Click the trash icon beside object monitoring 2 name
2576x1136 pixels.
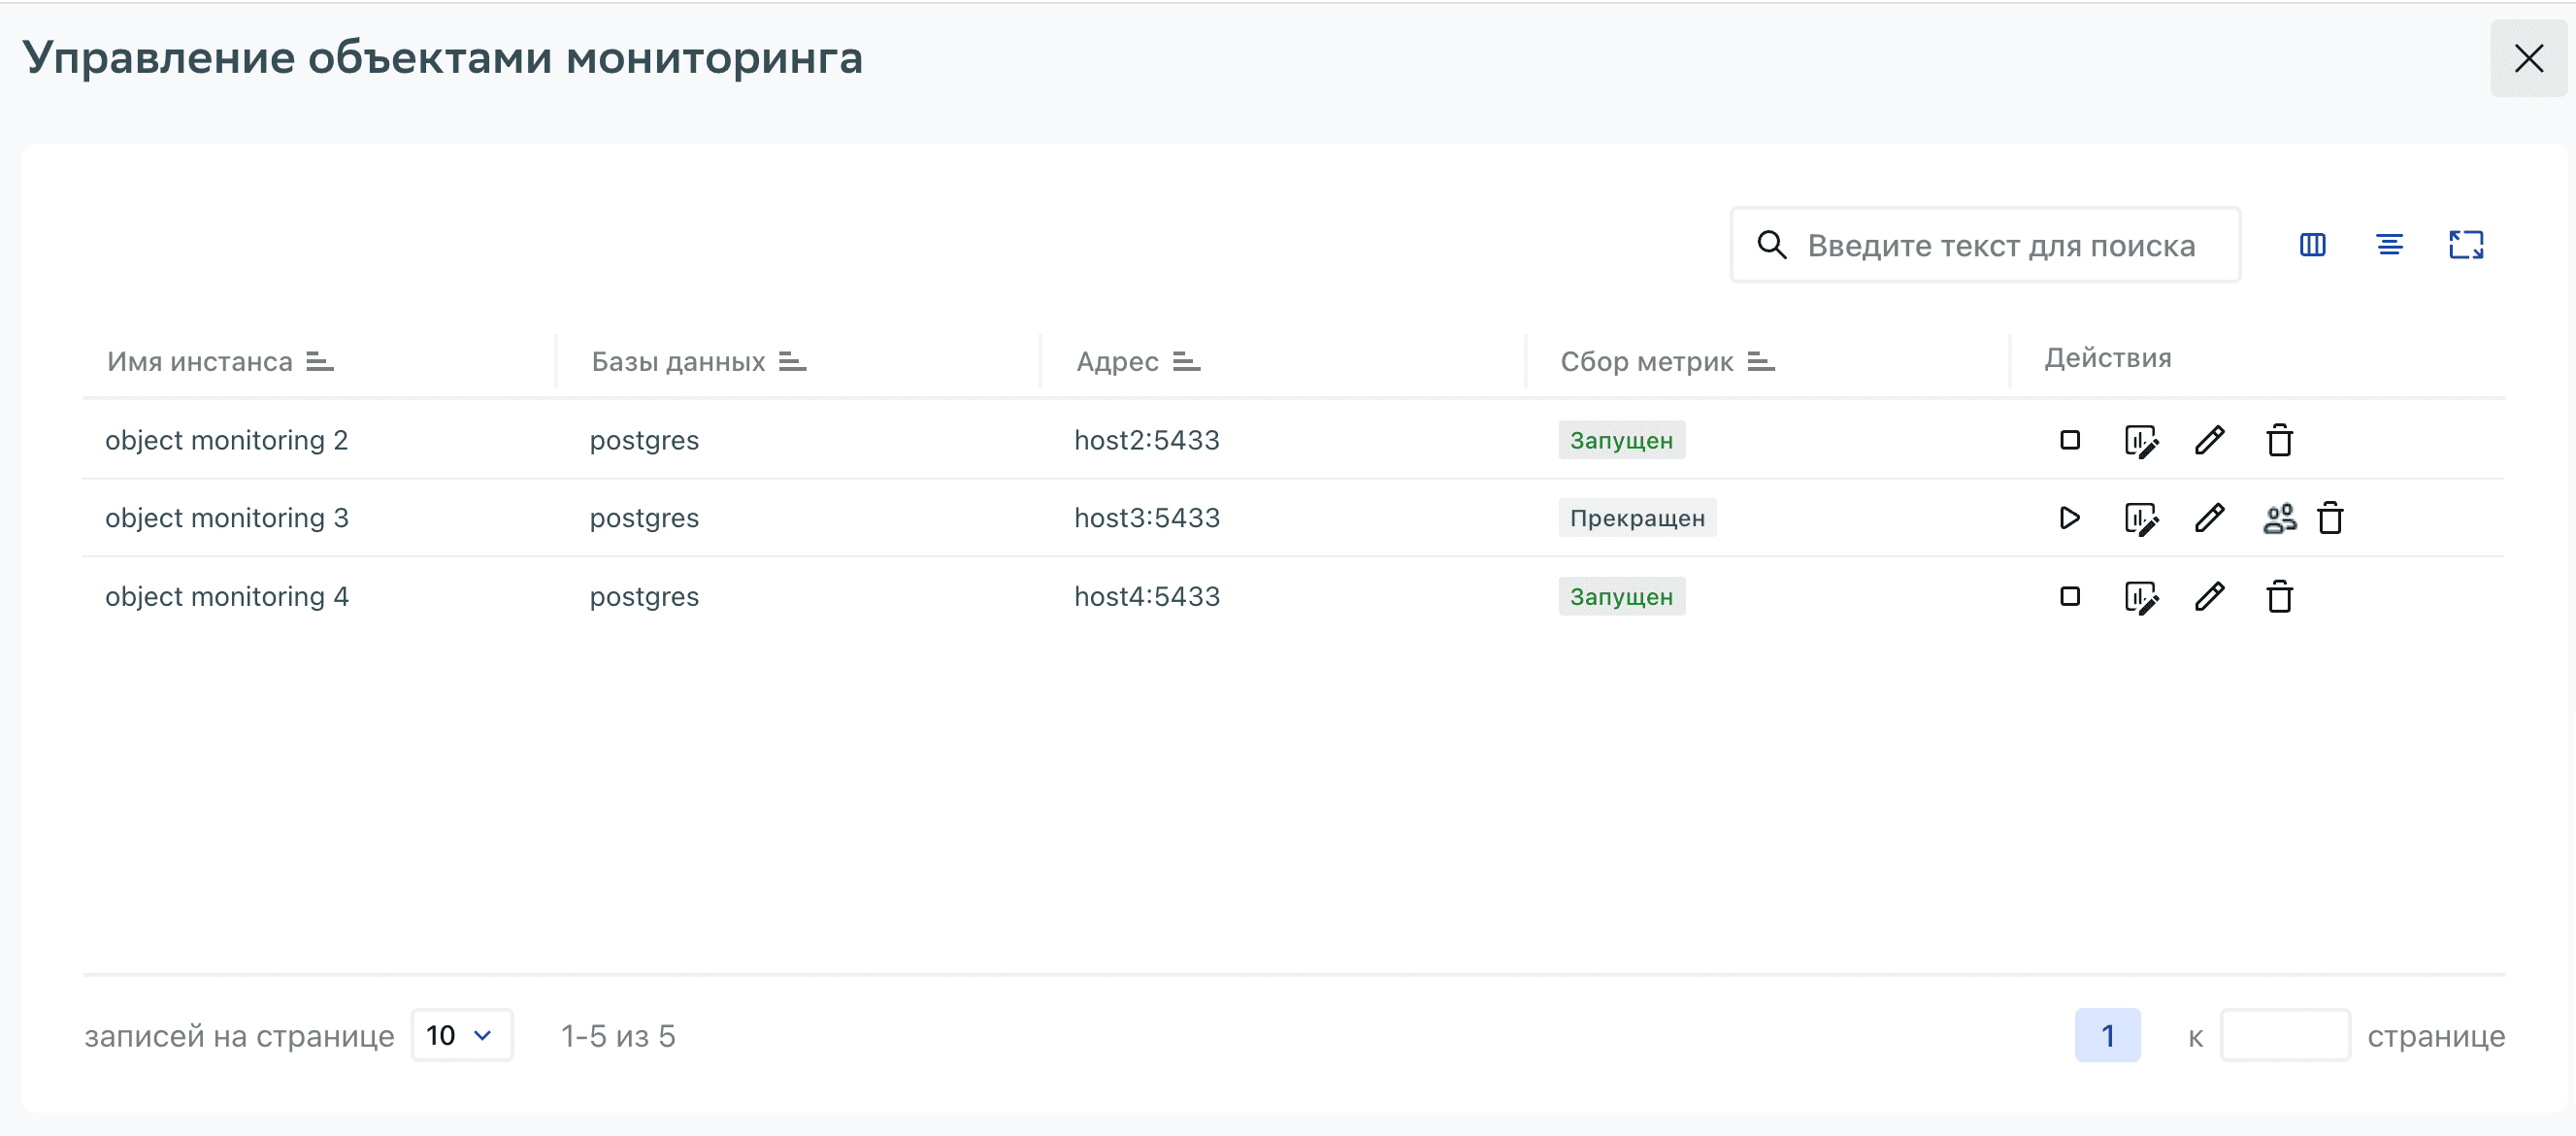(x=437, y=440)
